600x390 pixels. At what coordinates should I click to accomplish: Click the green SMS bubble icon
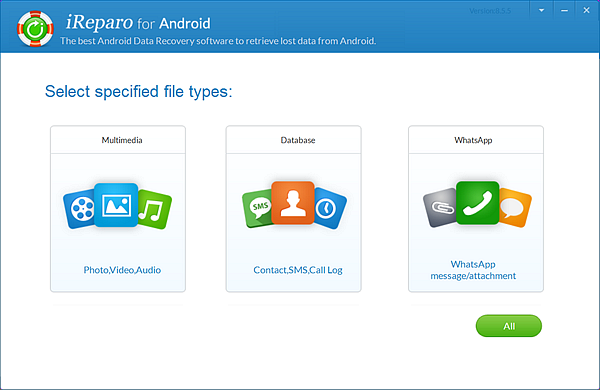[258, 209]
